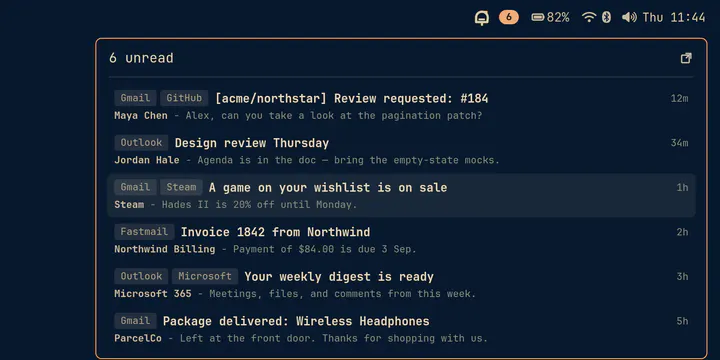Viewport: 720px width, 360px height.
Task: Click the '6 unread' panel heading
Action: click(x=141, y=58)
